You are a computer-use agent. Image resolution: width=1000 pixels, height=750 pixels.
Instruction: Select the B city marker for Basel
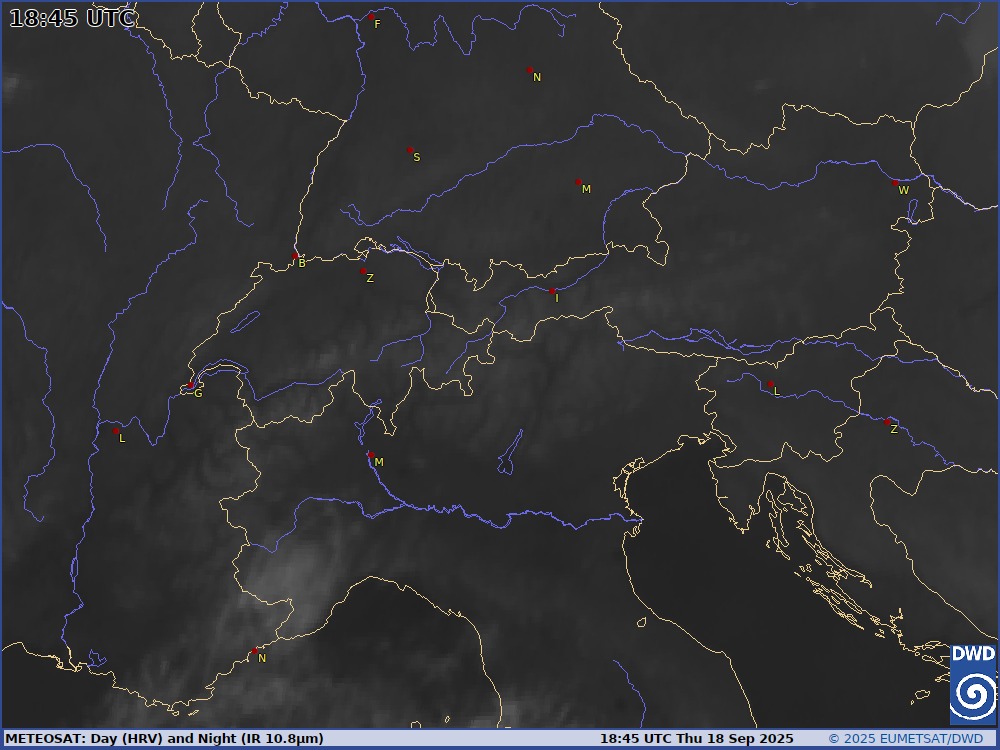click(x=295, y=256)
